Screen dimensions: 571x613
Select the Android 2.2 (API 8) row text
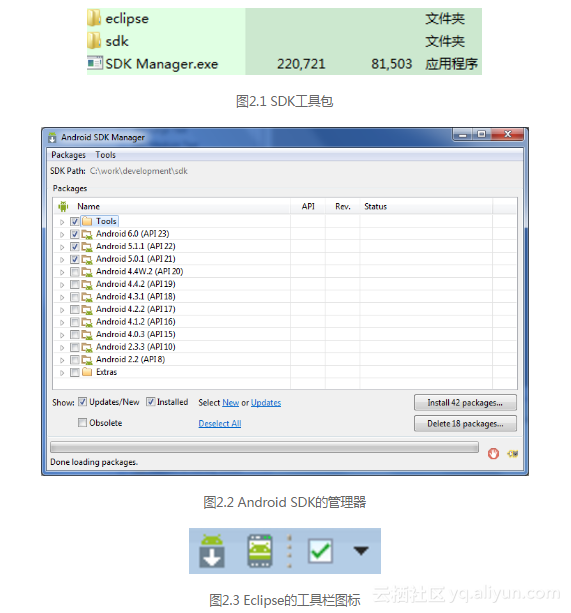pyautogui.click(x=131, y=359)
